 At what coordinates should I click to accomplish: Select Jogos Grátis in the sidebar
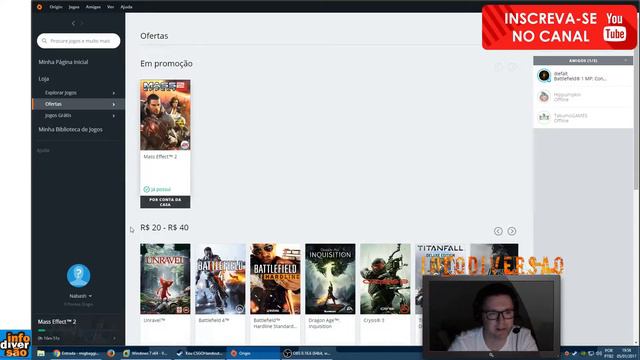(x=58, y=116)
